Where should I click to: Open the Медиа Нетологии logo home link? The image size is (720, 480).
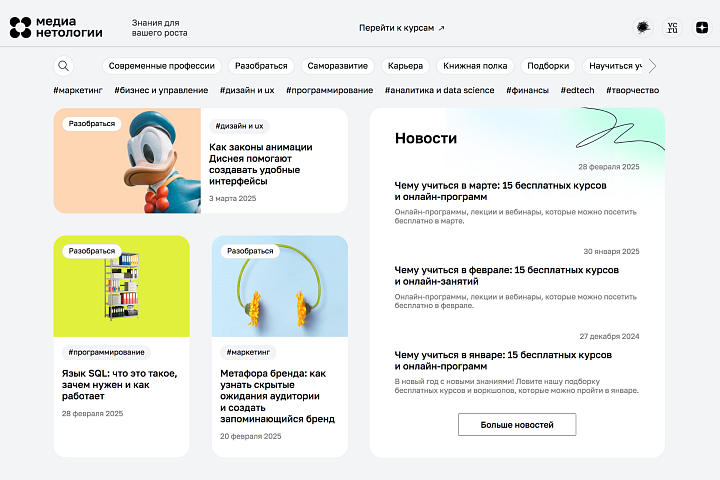point(56,28)
